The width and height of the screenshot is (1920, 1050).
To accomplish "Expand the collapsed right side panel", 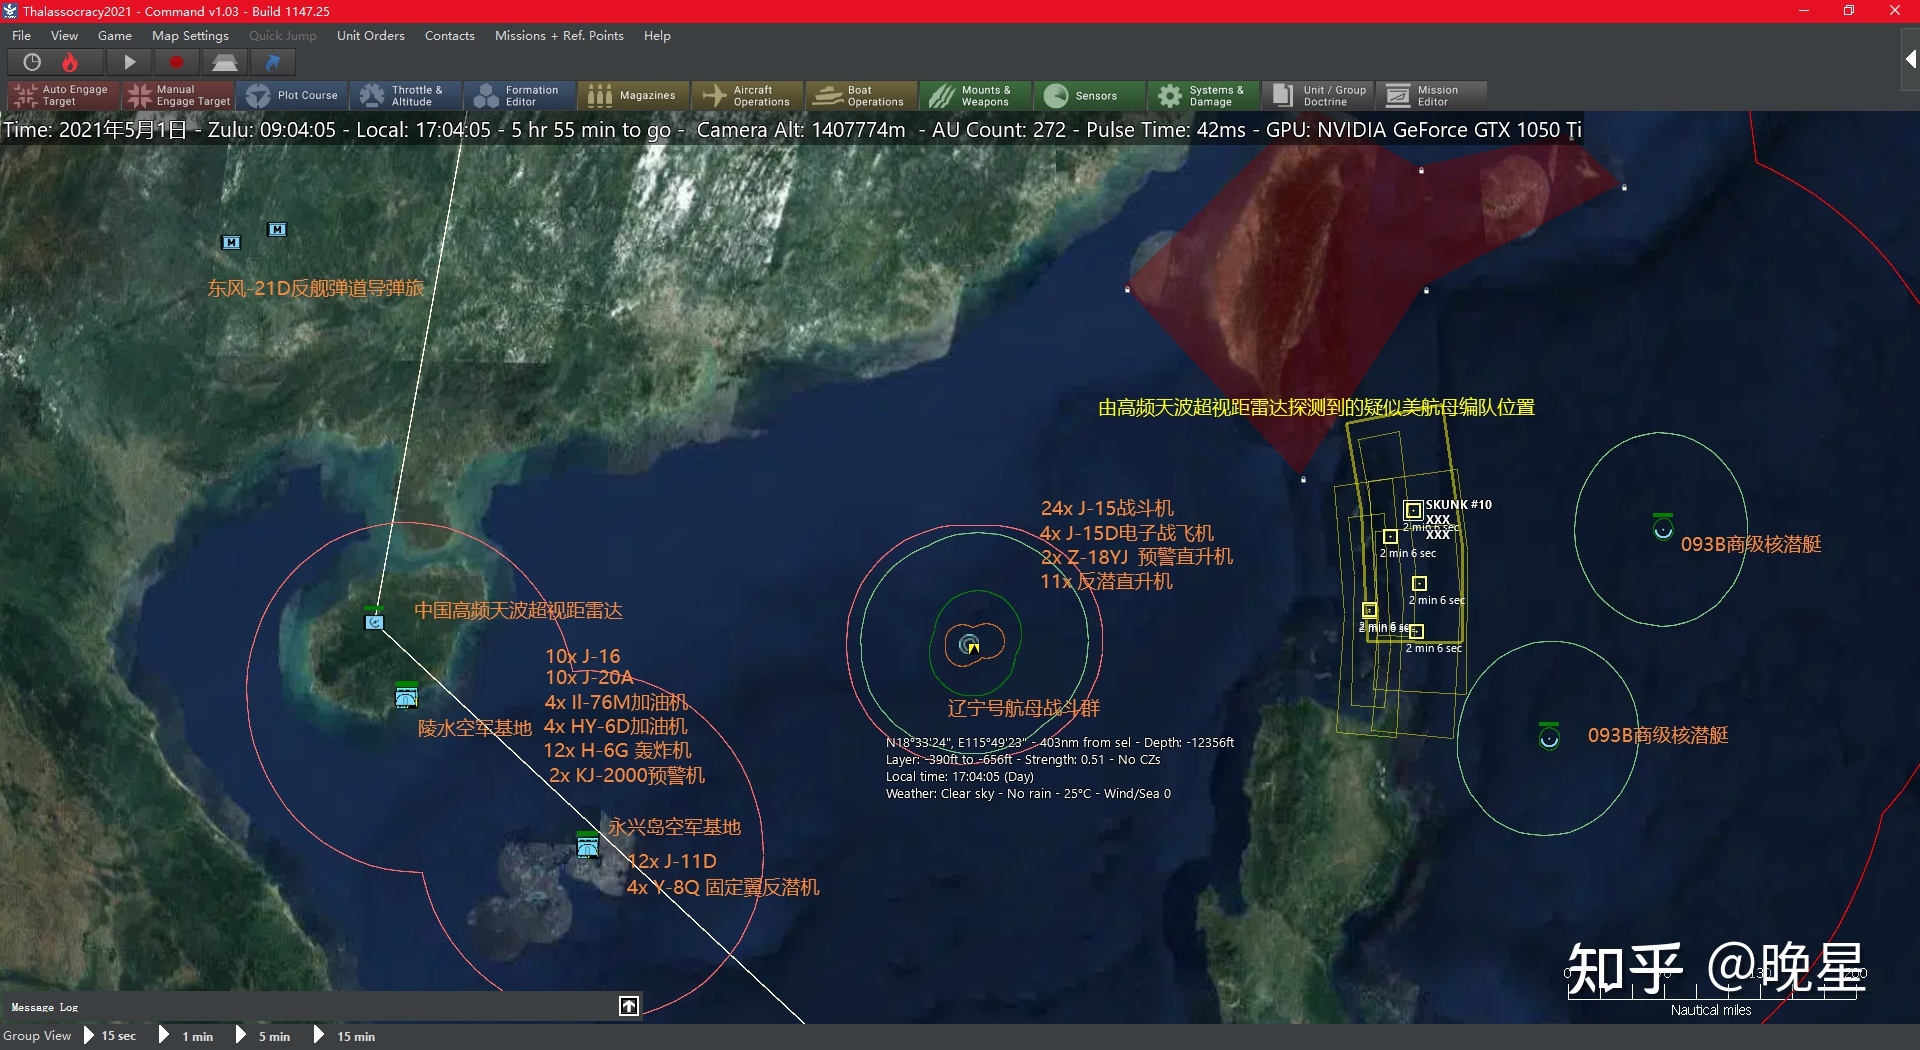I will coord(1910,60).
